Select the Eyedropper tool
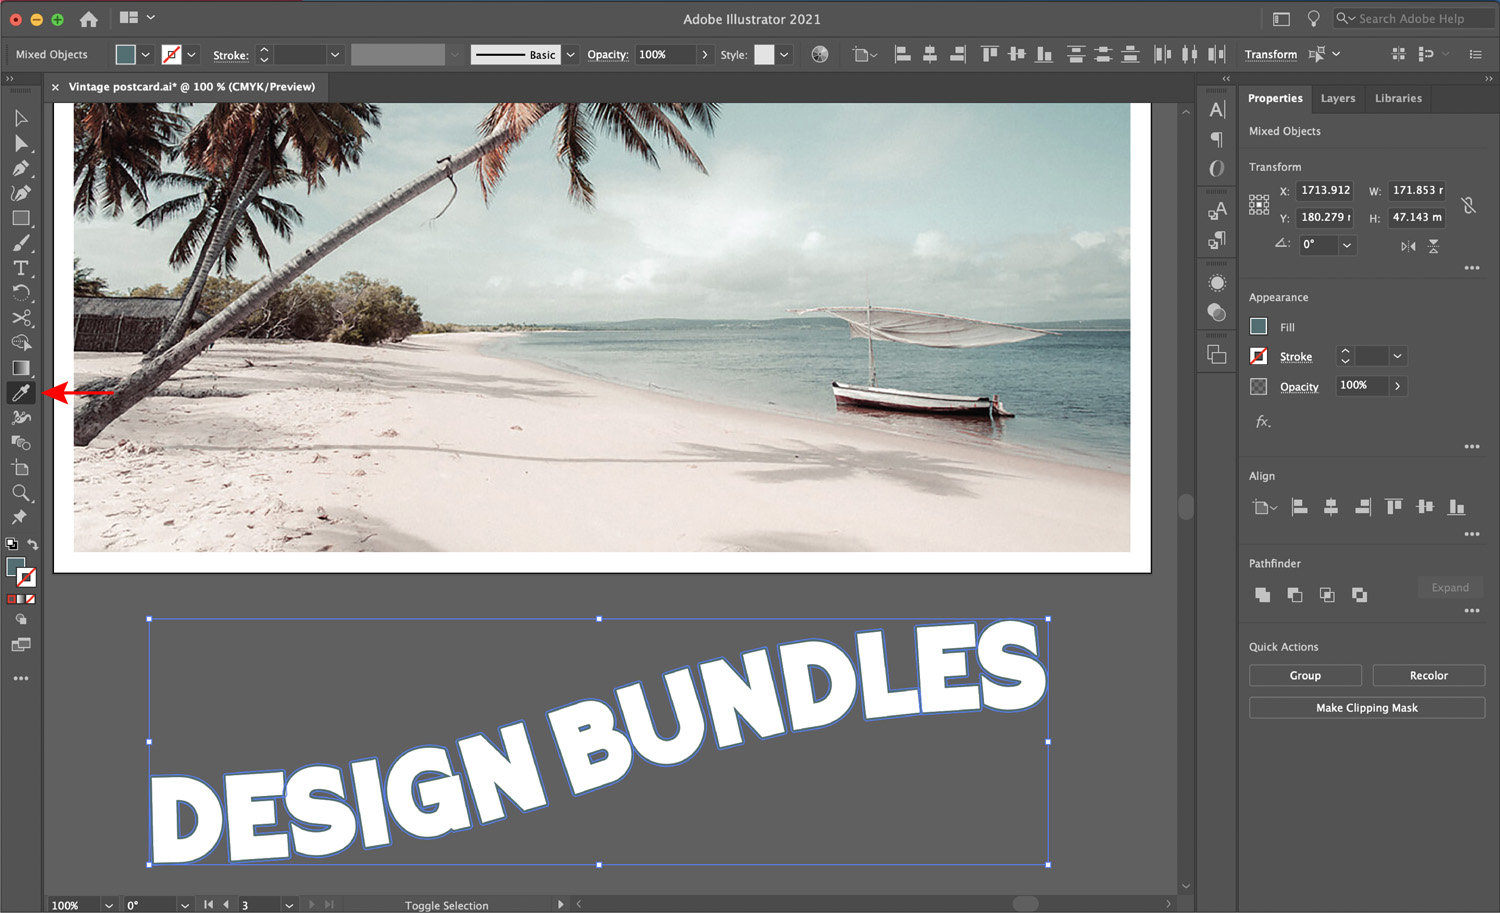Screen dimensions: 1500x913 [x=20, y=393]
